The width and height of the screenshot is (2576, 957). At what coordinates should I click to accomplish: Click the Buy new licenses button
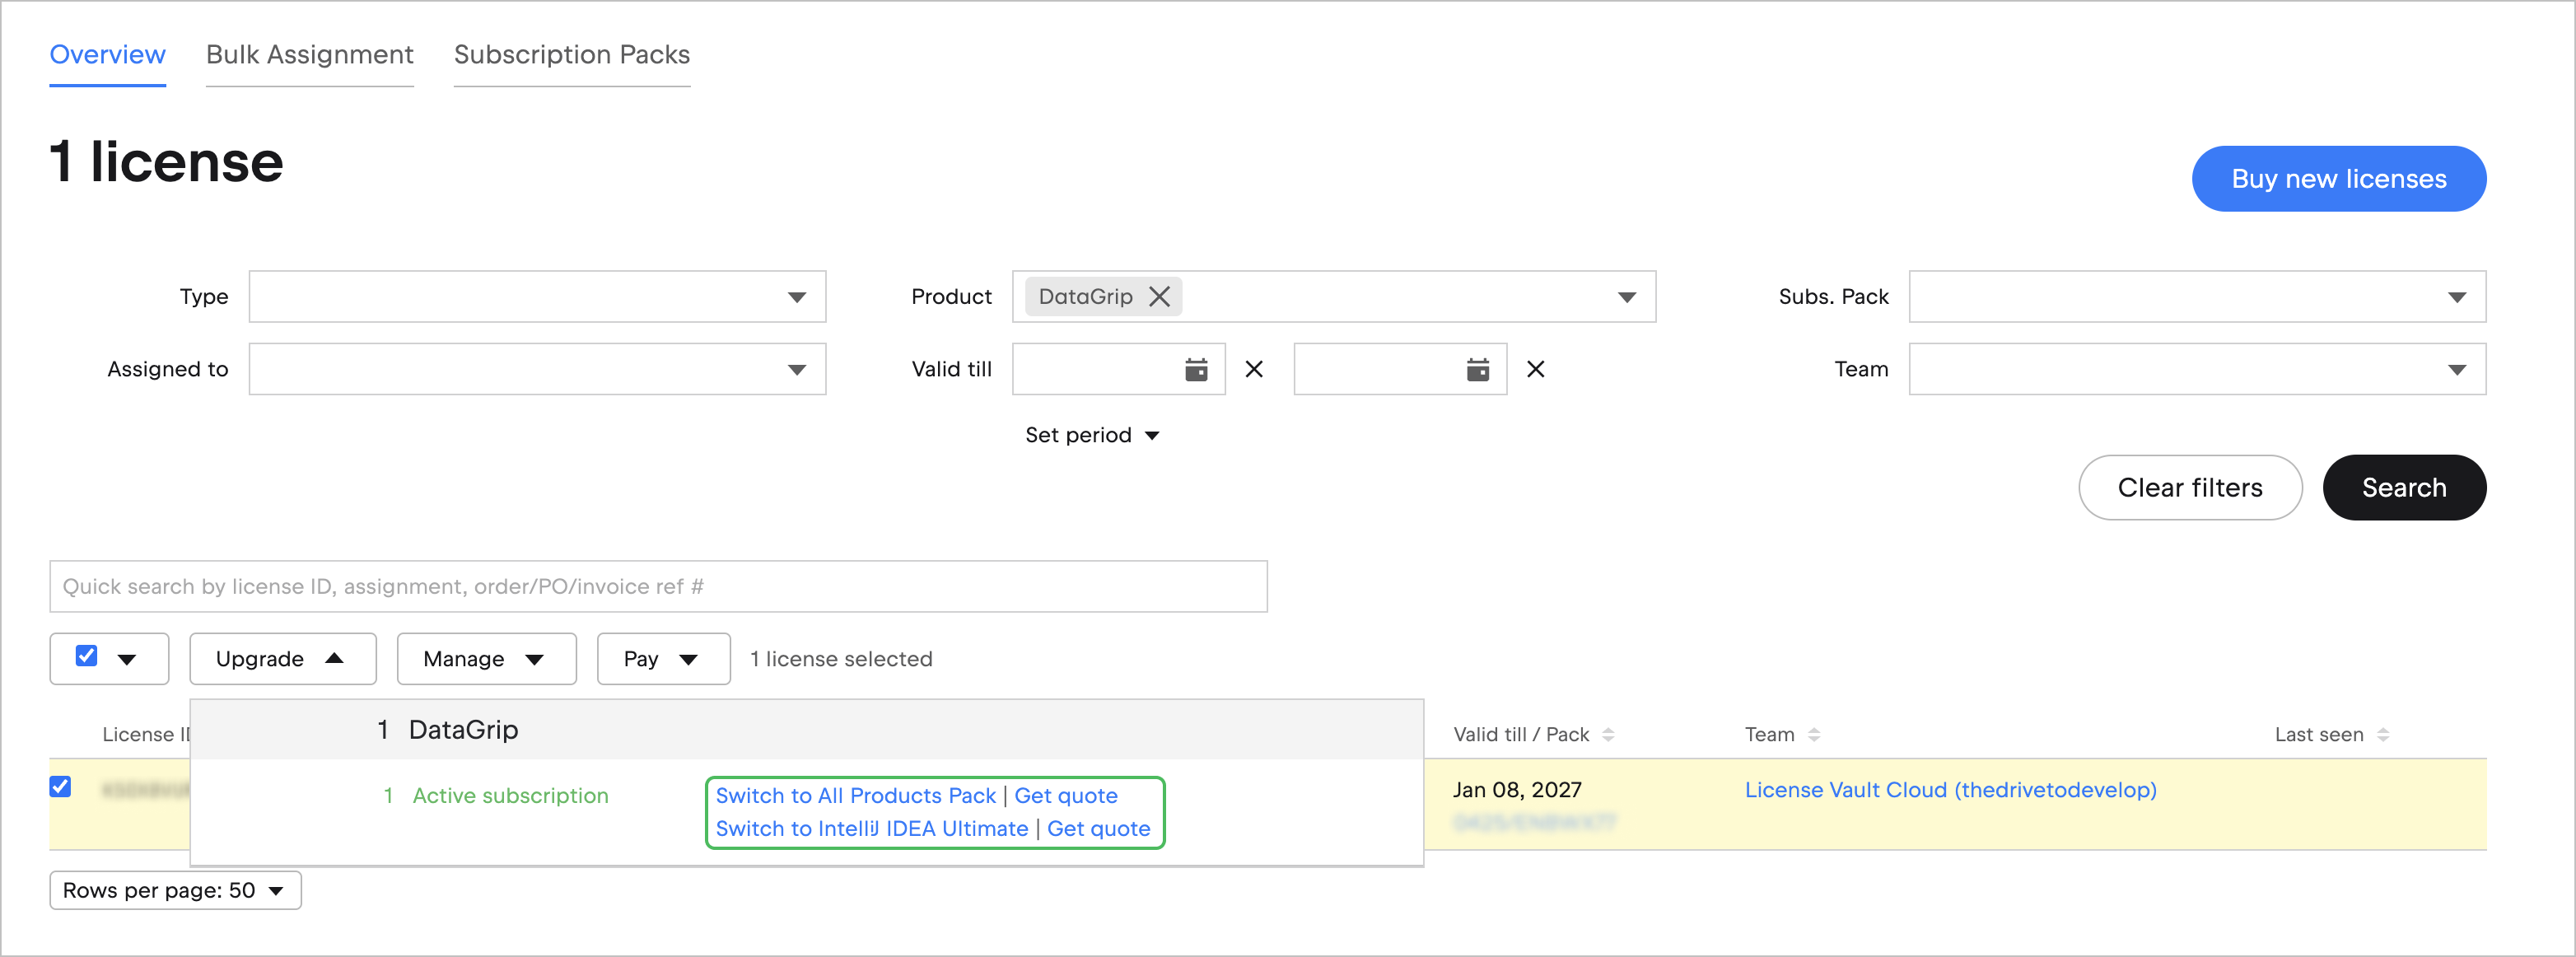click(2339, 178)
